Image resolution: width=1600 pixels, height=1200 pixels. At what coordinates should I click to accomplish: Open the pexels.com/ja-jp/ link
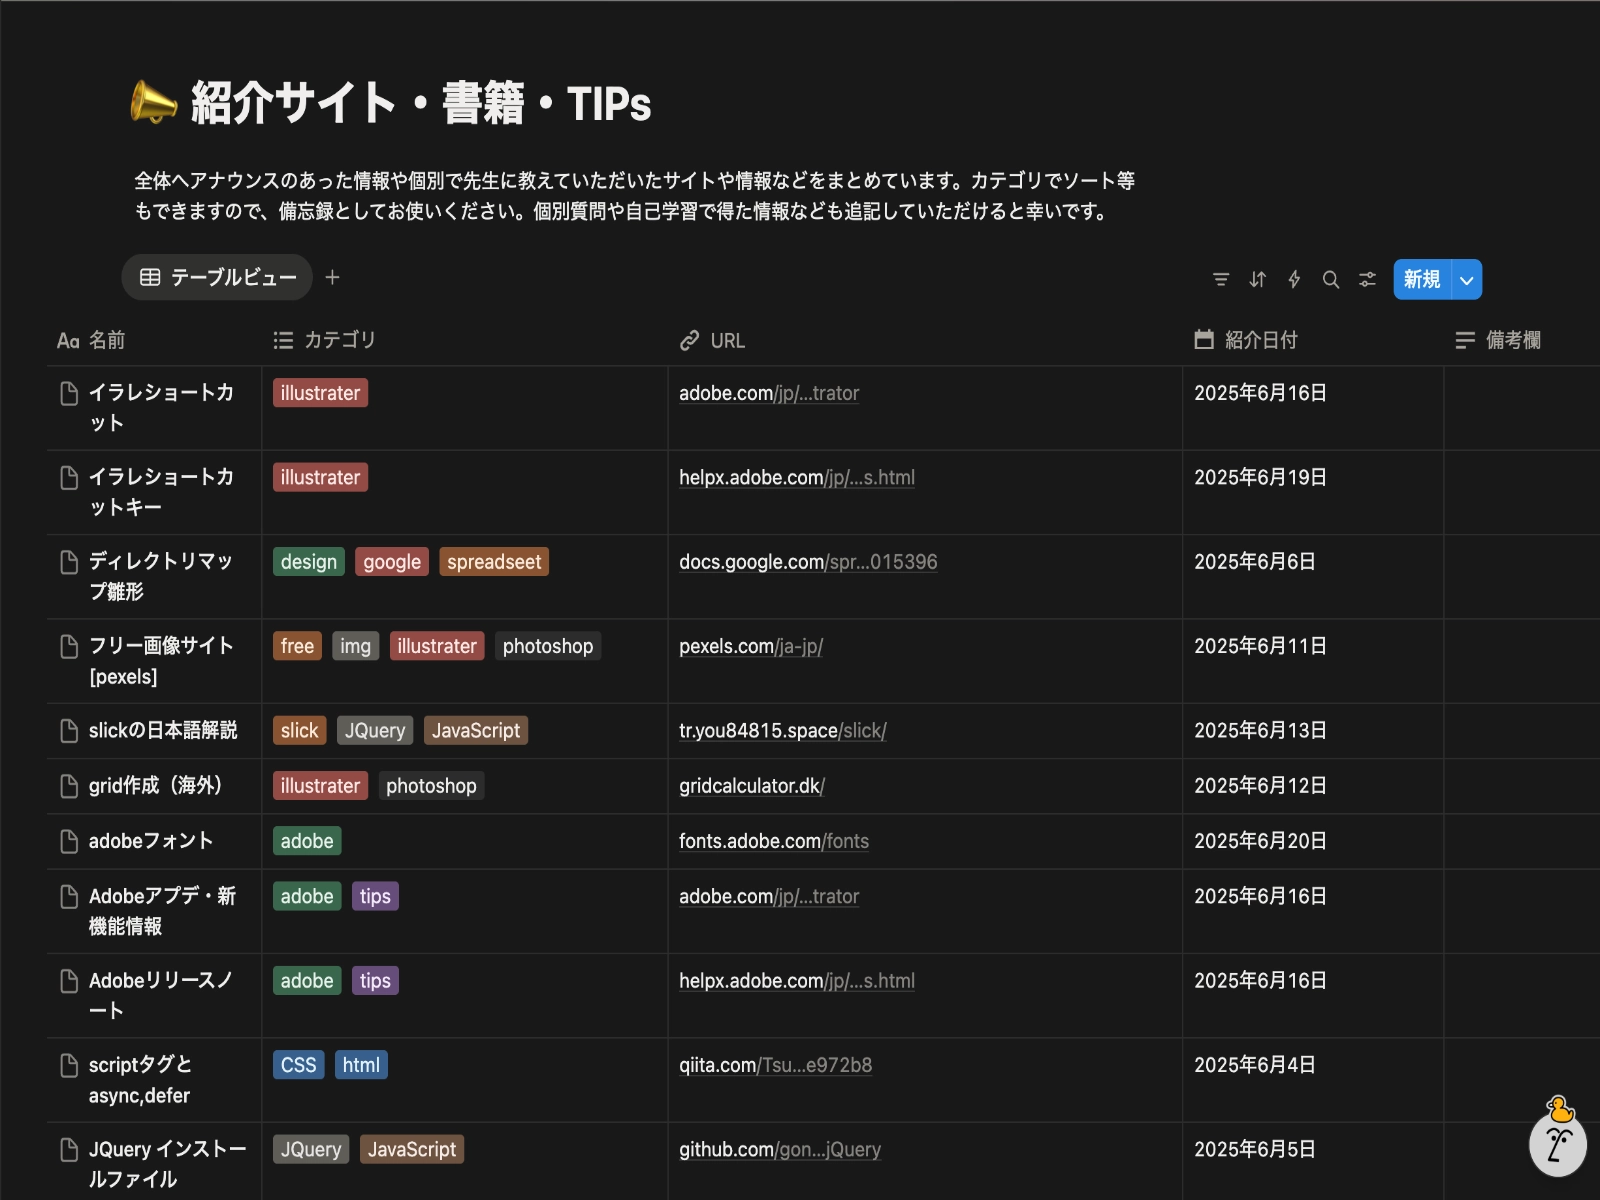pos(750,646)
